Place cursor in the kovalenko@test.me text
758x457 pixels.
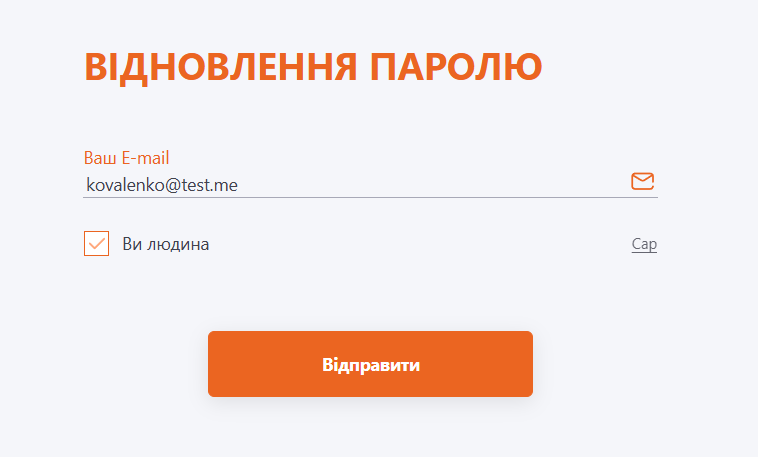[x=162, y=185]
